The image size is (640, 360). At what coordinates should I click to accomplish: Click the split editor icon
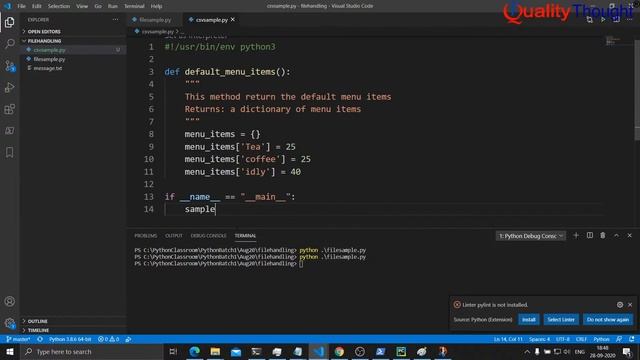click(616, 20)
